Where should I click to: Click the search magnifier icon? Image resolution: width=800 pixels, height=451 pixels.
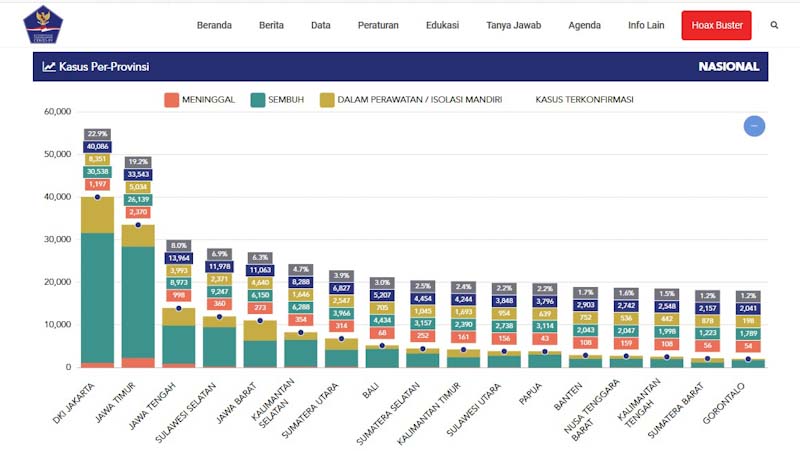(x=774, y=25)
